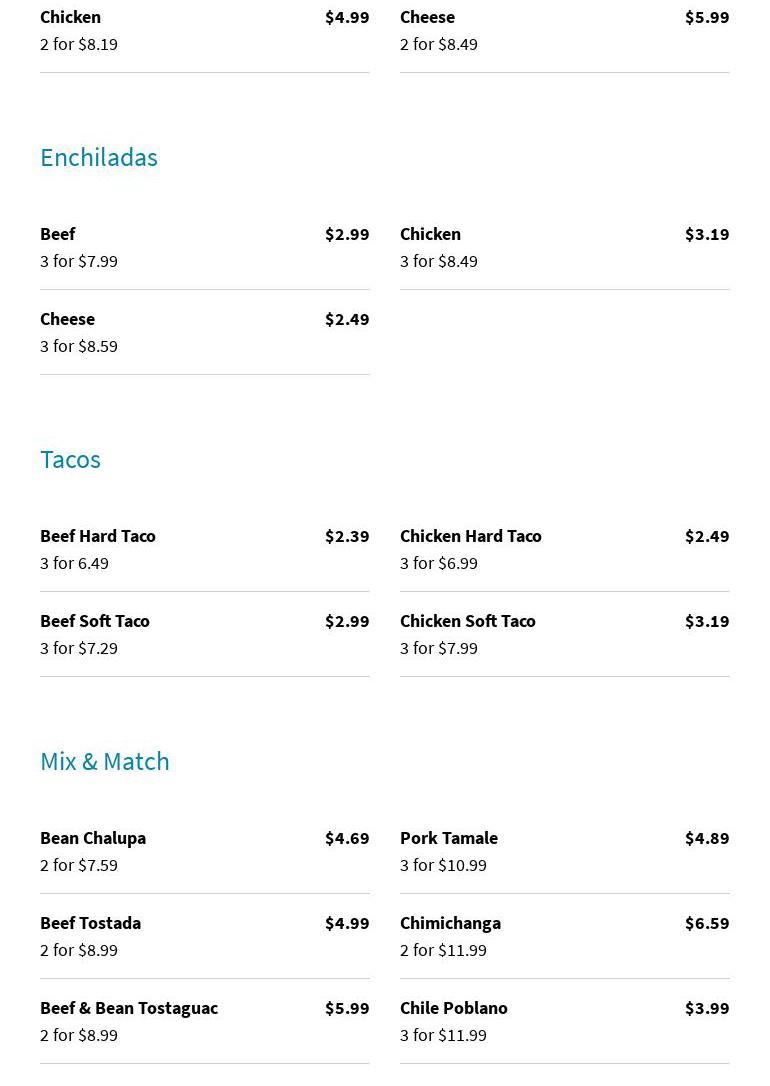Click the $6.59 Chimichanga price

coord(707,923)
